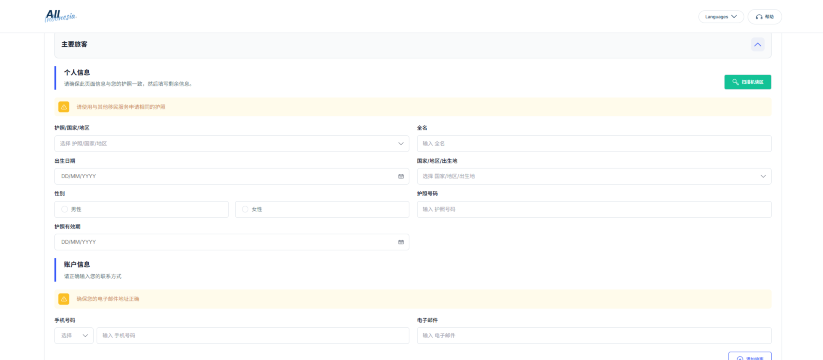Click the green passport scan button
Screen dimensions: 823x360
tap(747, 82)
